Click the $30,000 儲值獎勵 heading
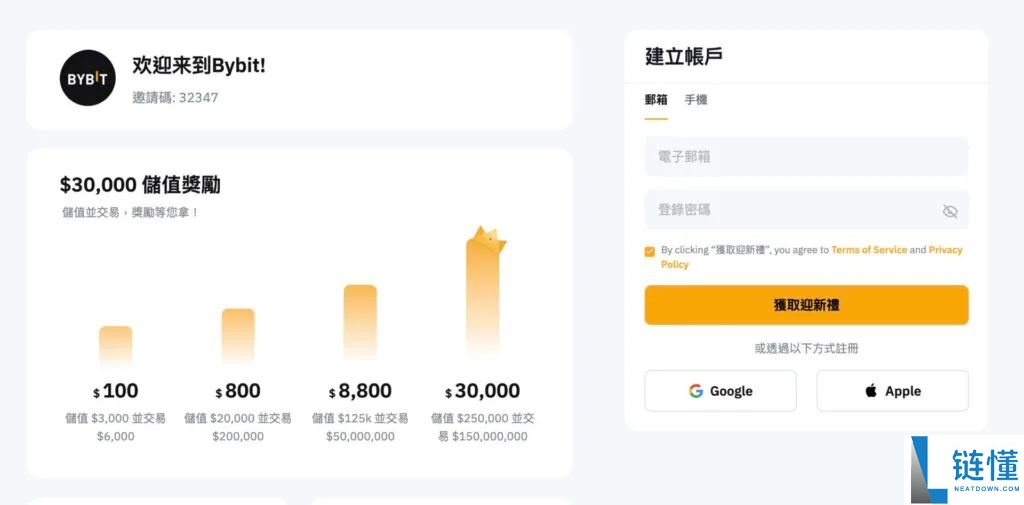The width and height of the screenshot is (1024, 505). [140, 185]
